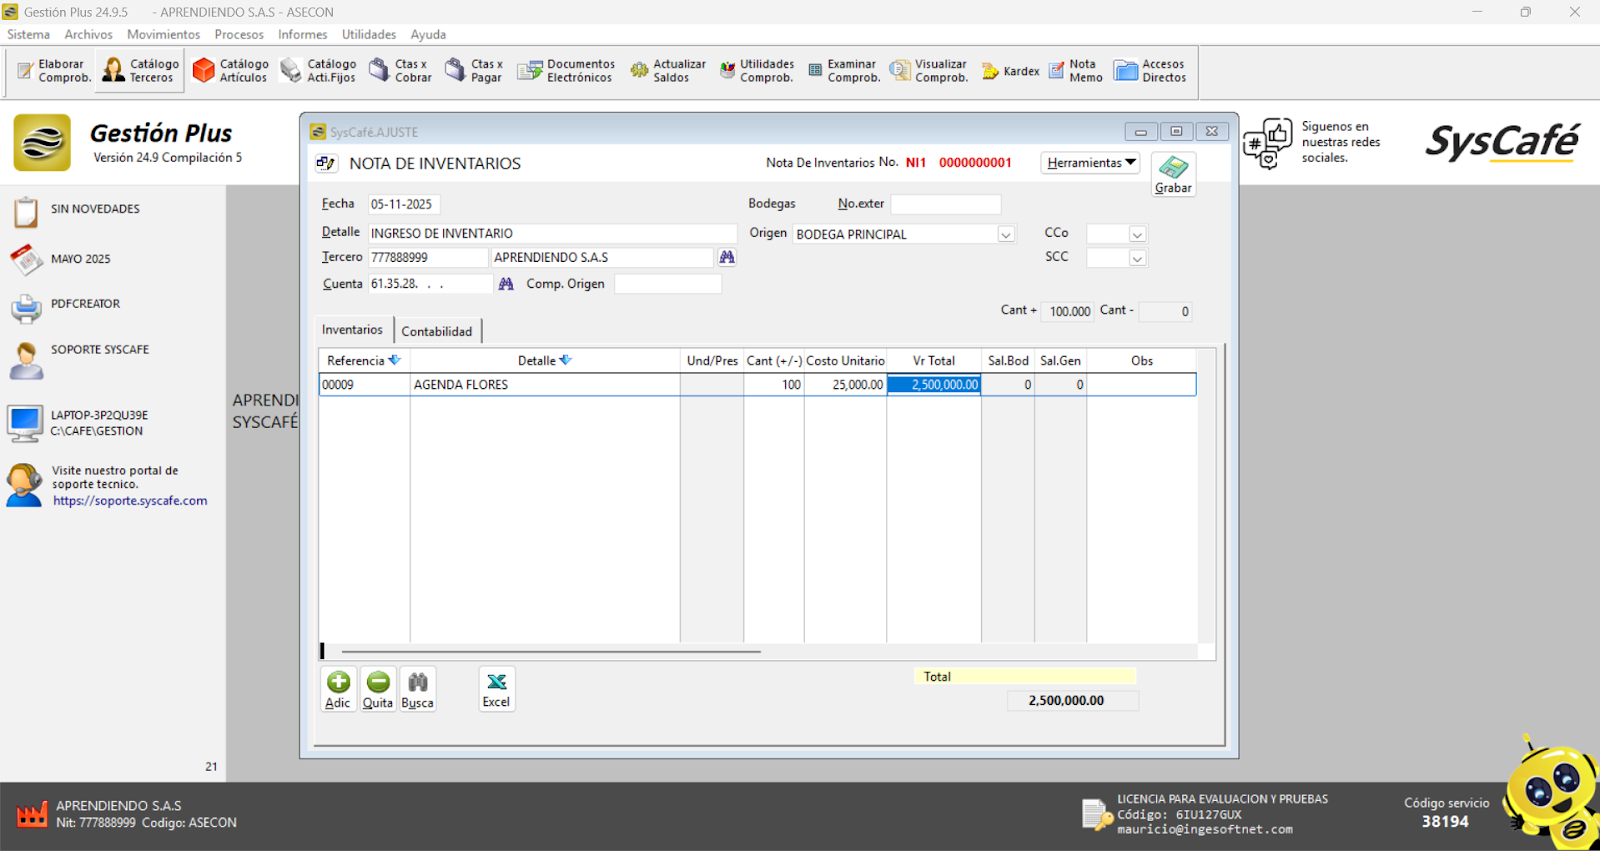Open the SCC dropdown
Viewport: 1600px width, 851px height.
coord(1137,259)
